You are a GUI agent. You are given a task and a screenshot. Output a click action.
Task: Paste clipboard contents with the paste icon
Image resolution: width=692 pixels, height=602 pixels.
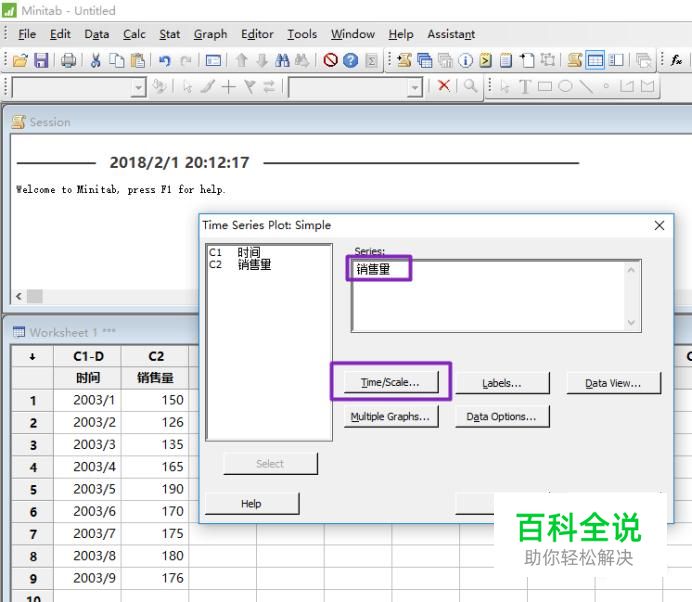(x=138, y=60)
